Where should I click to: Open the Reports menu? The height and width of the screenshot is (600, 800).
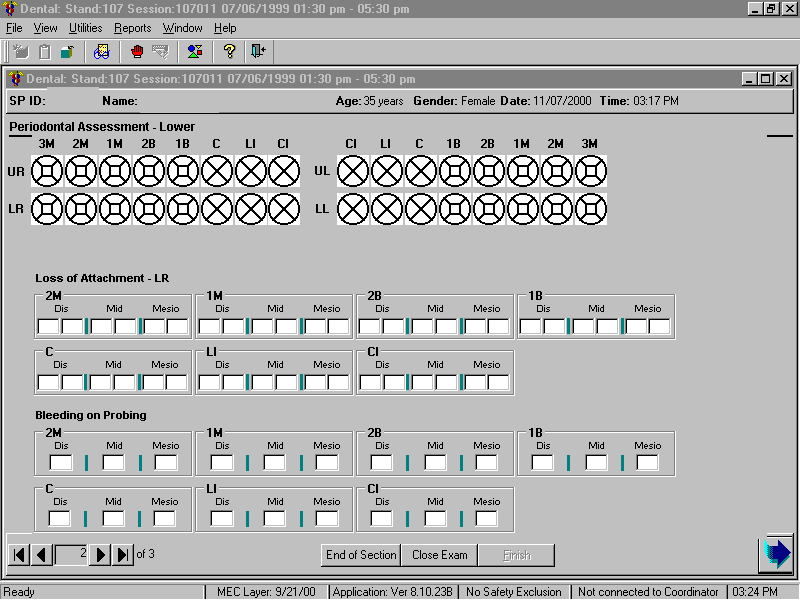[132, 28]
